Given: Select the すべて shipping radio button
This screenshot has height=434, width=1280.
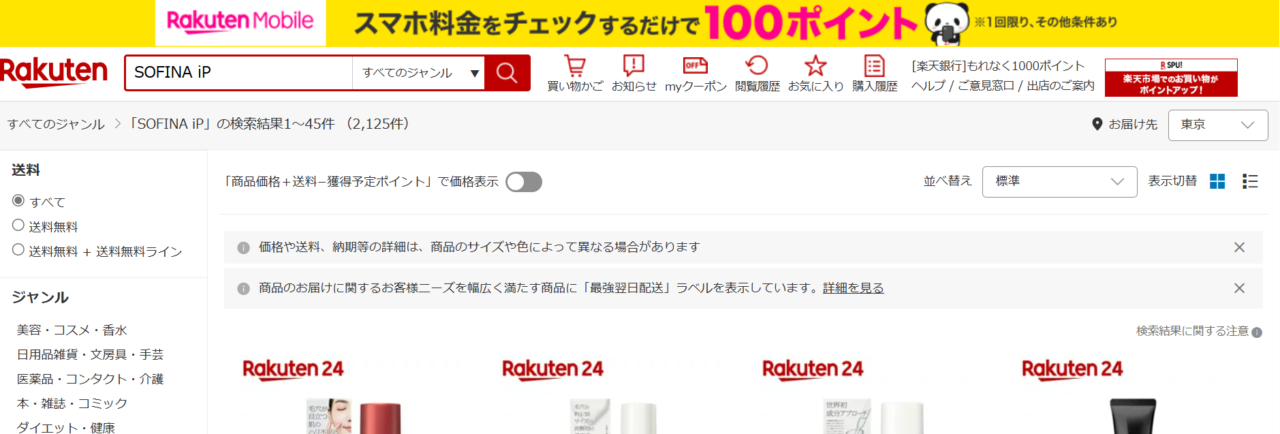Looking at the screenshot, I should [18, 201].
